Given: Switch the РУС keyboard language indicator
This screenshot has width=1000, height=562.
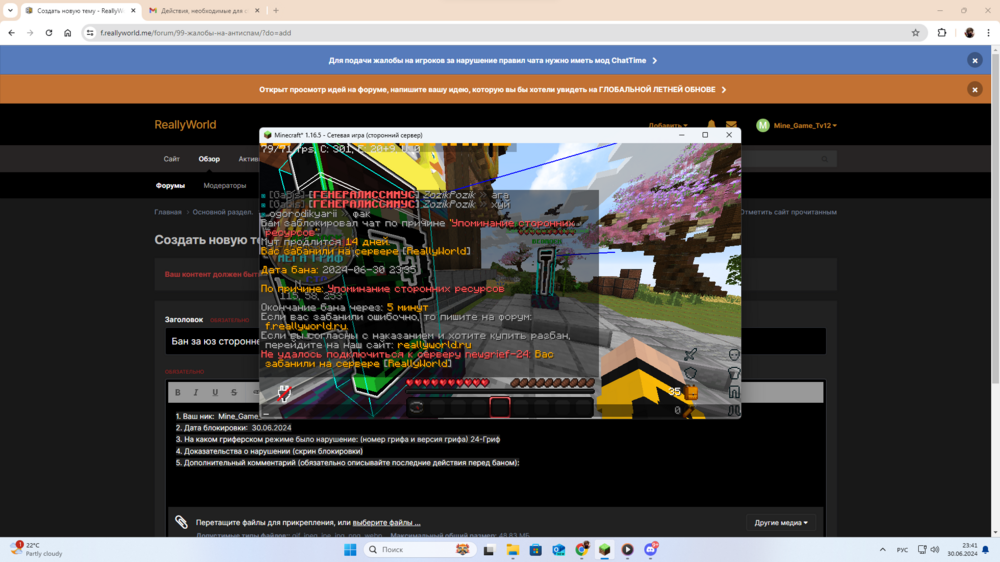Looking at the screenshot, I should (902, 549).
